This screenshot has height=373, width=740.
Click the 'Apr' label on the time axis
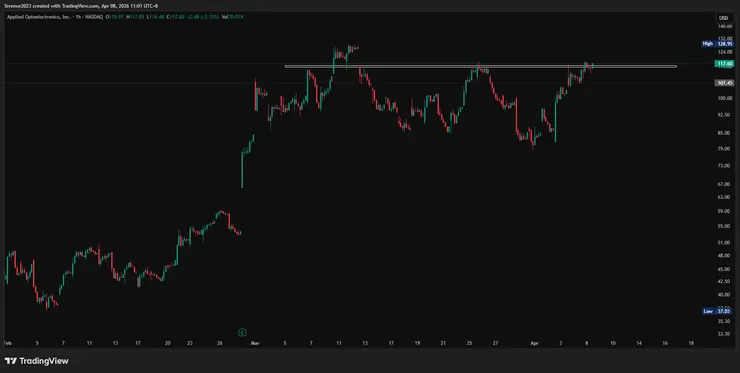point(534,343)
